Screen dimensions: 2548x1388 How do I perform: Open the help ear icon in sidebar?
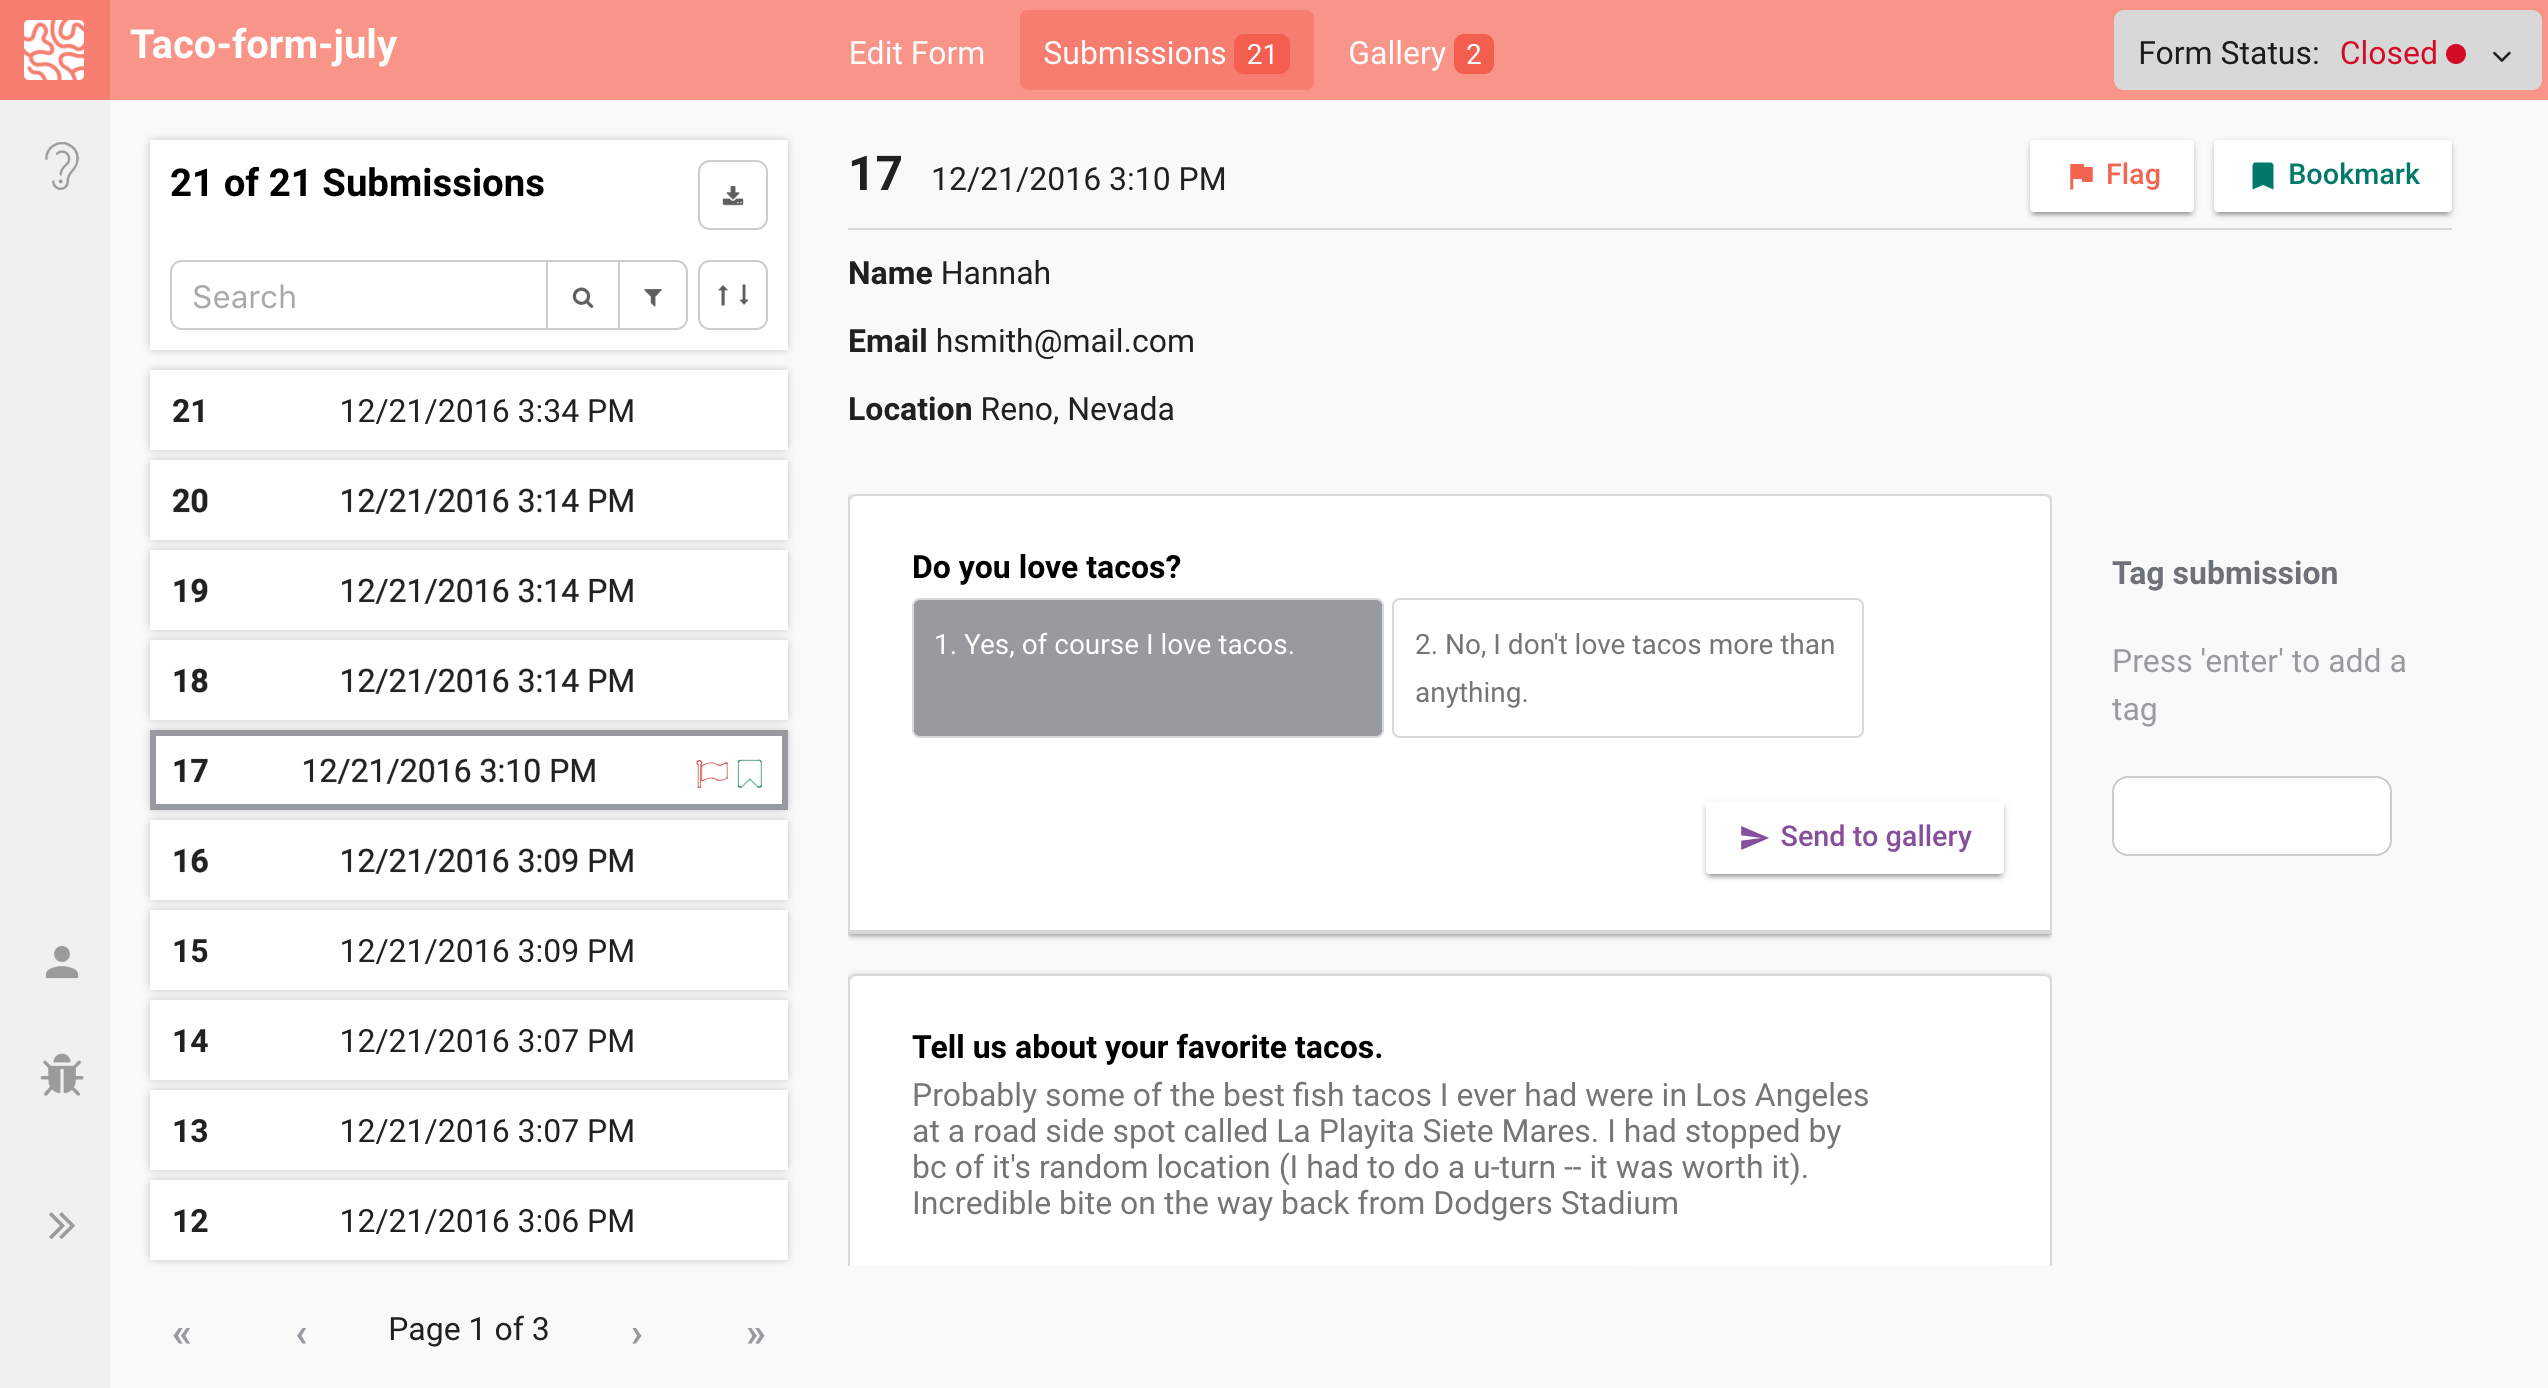coord(61,166)
